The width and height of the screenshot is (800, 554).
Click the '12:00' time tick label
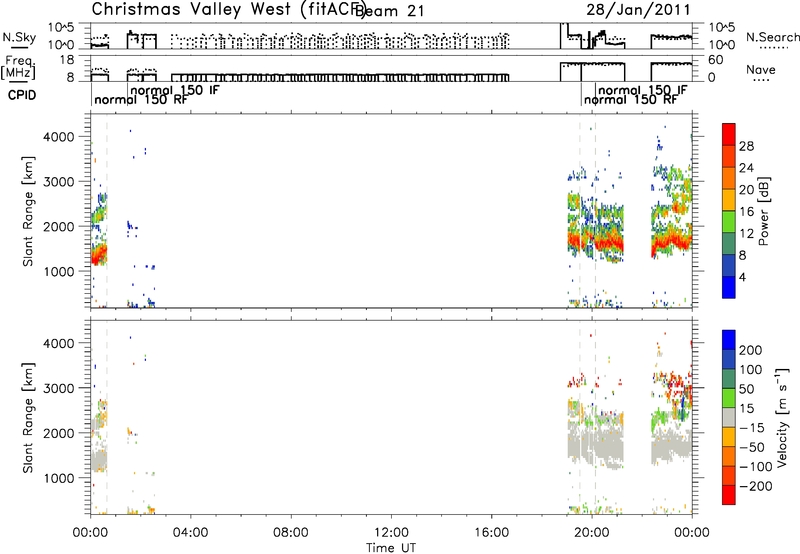coord(391,533)
